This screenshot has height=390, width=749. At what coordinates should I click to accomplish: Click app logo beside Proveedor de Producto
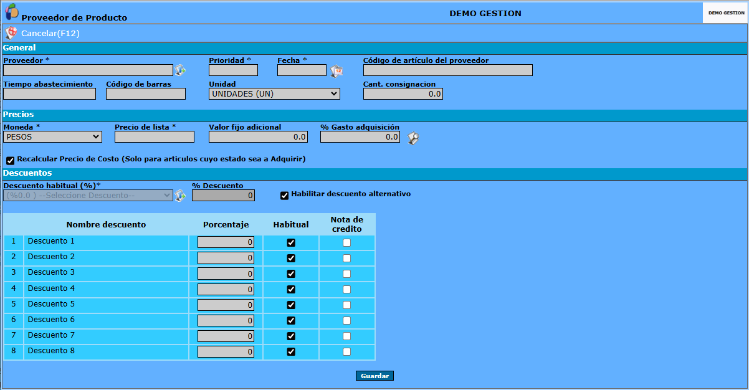[x=12, y=12]
